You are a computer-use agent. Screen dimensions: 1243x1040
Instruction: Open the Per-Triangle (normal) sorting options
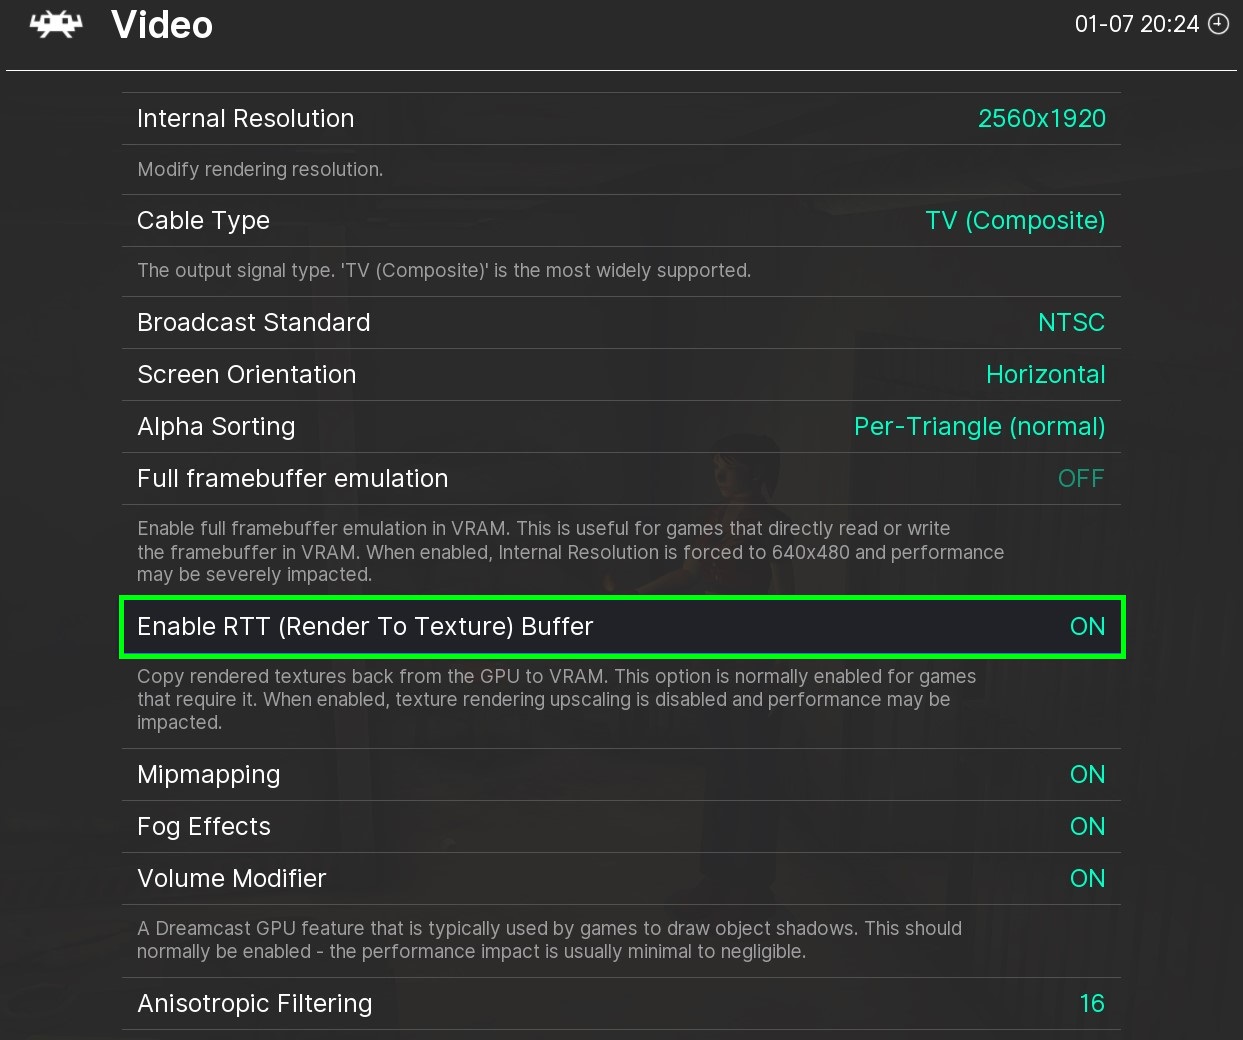(x=979, y=427)
